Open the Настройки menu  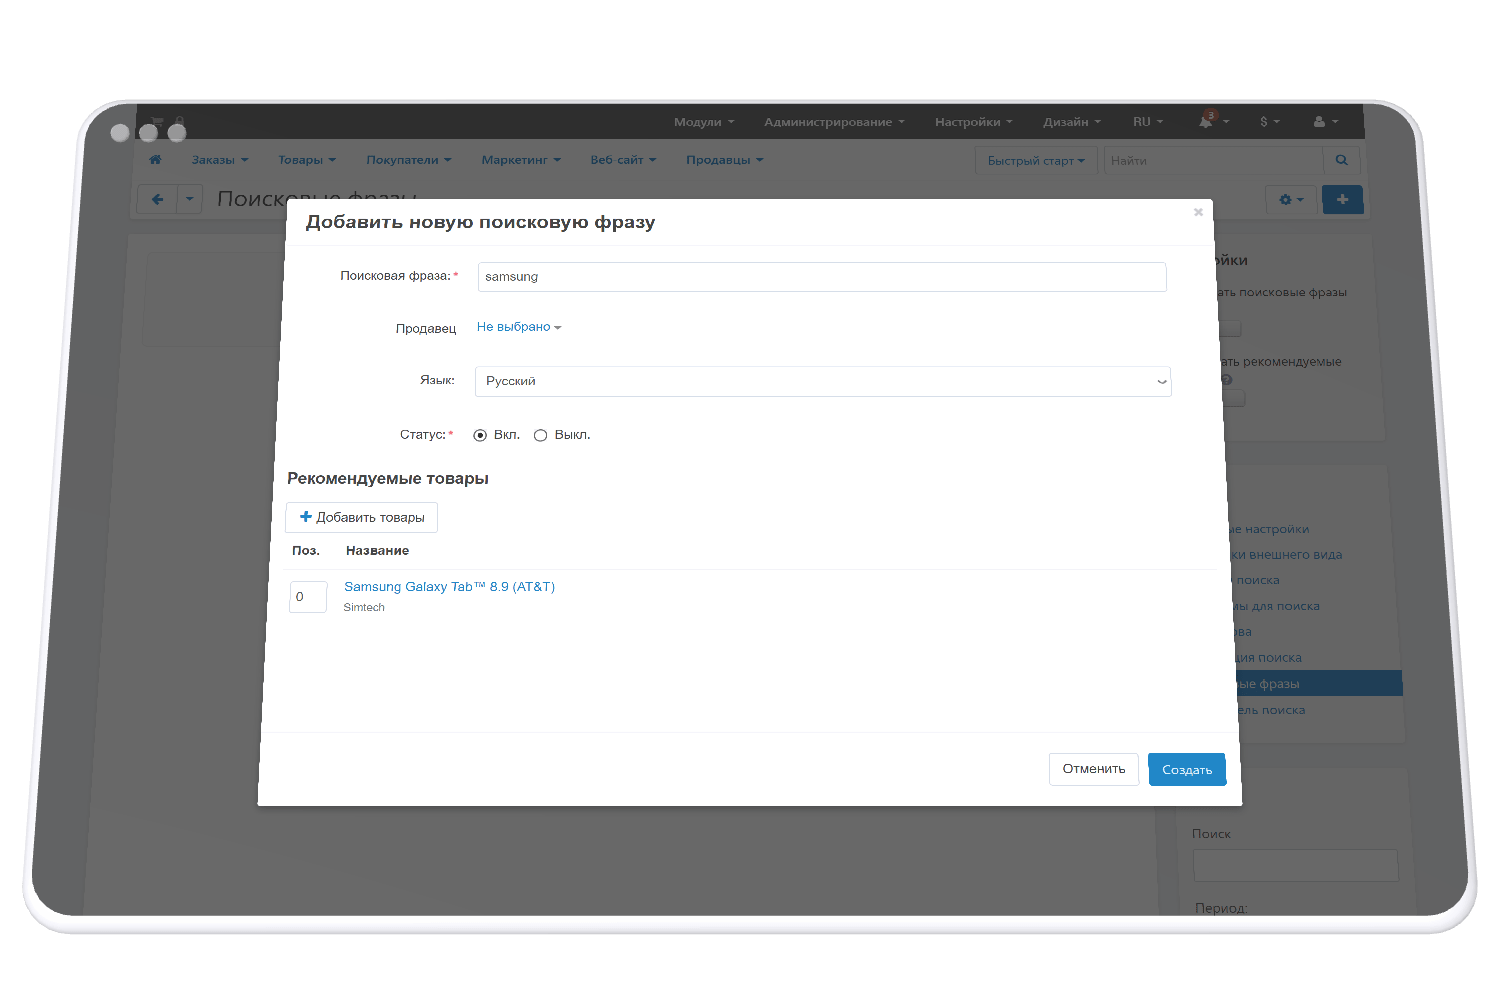coord(974,122)
